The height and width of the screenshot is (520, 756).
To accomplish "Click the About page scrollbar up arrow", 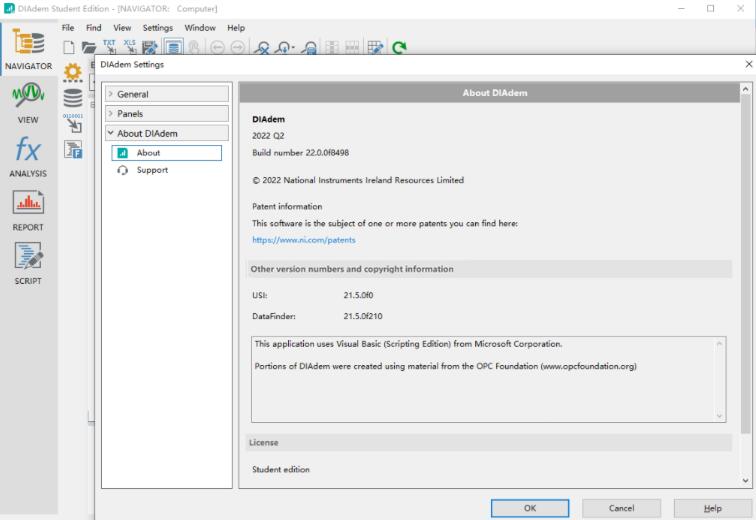I will tap(745, 89).
